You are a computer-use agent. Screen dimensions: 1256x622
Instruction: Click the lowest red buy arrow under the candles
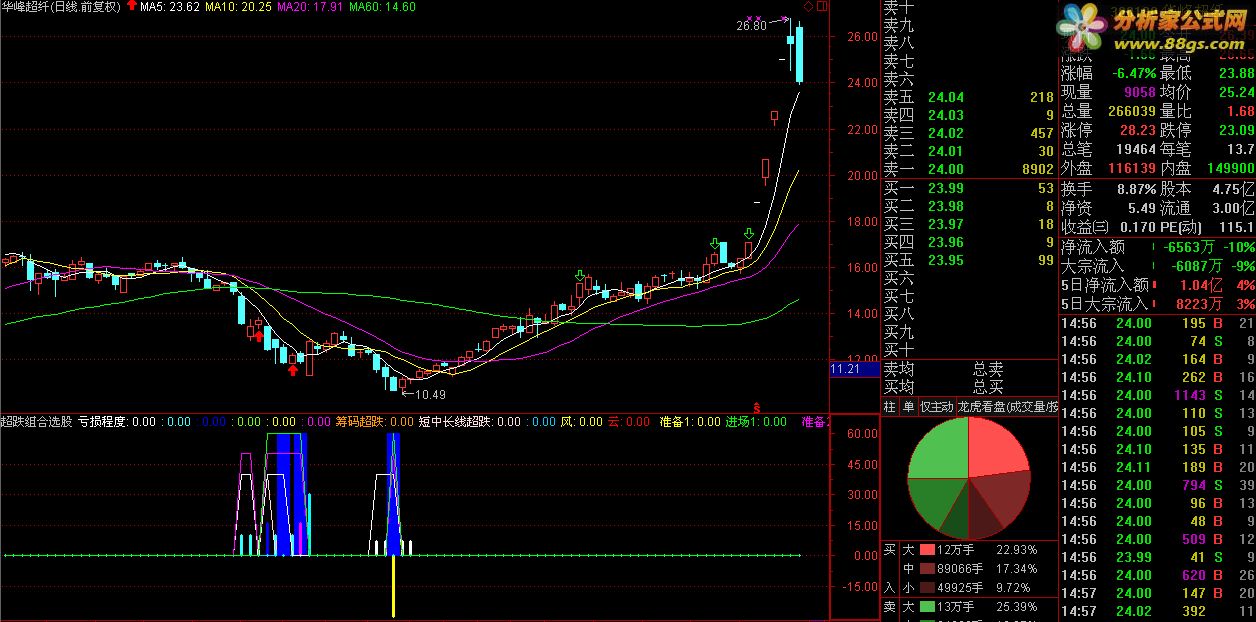tap(292, 370)
